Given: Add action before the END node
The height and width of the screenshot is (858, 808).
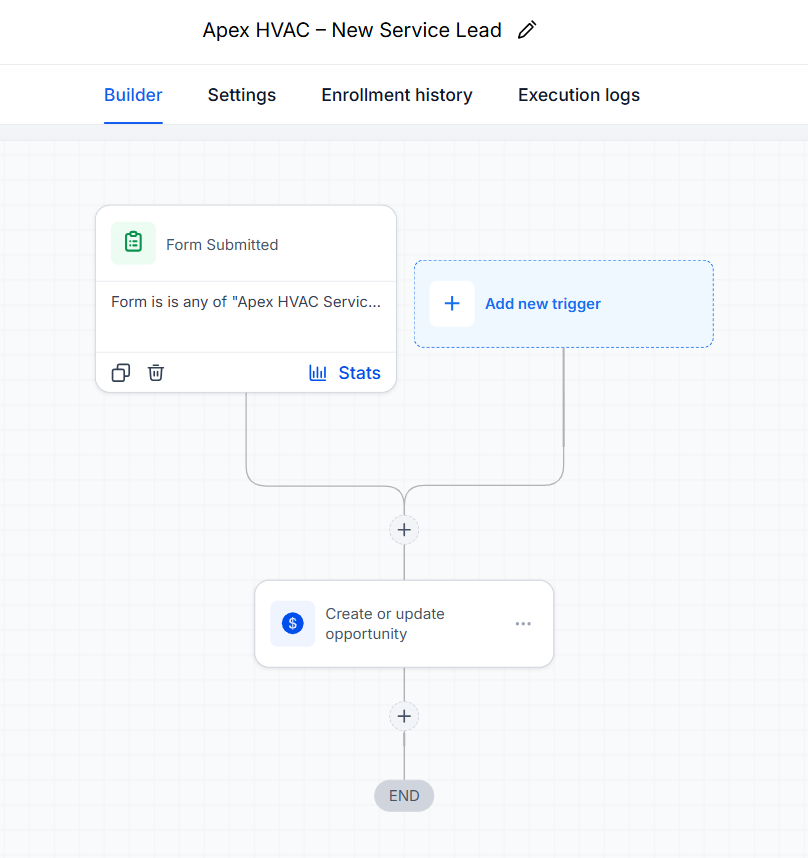Looking at the screenshot, I should pyautogui.click(x=404, y=716).
